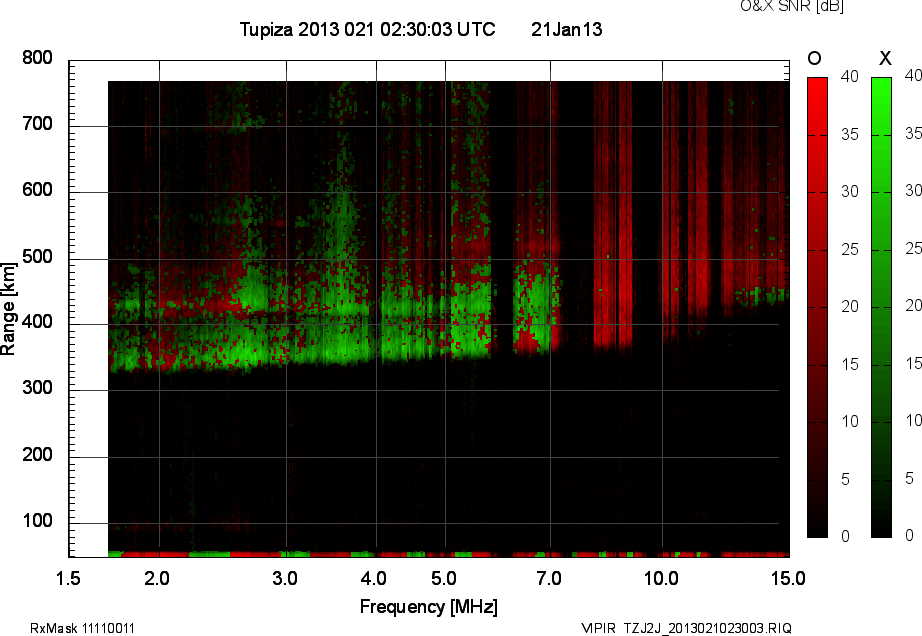Click the '25' label on O colorbar

click(x=850, y=250)
